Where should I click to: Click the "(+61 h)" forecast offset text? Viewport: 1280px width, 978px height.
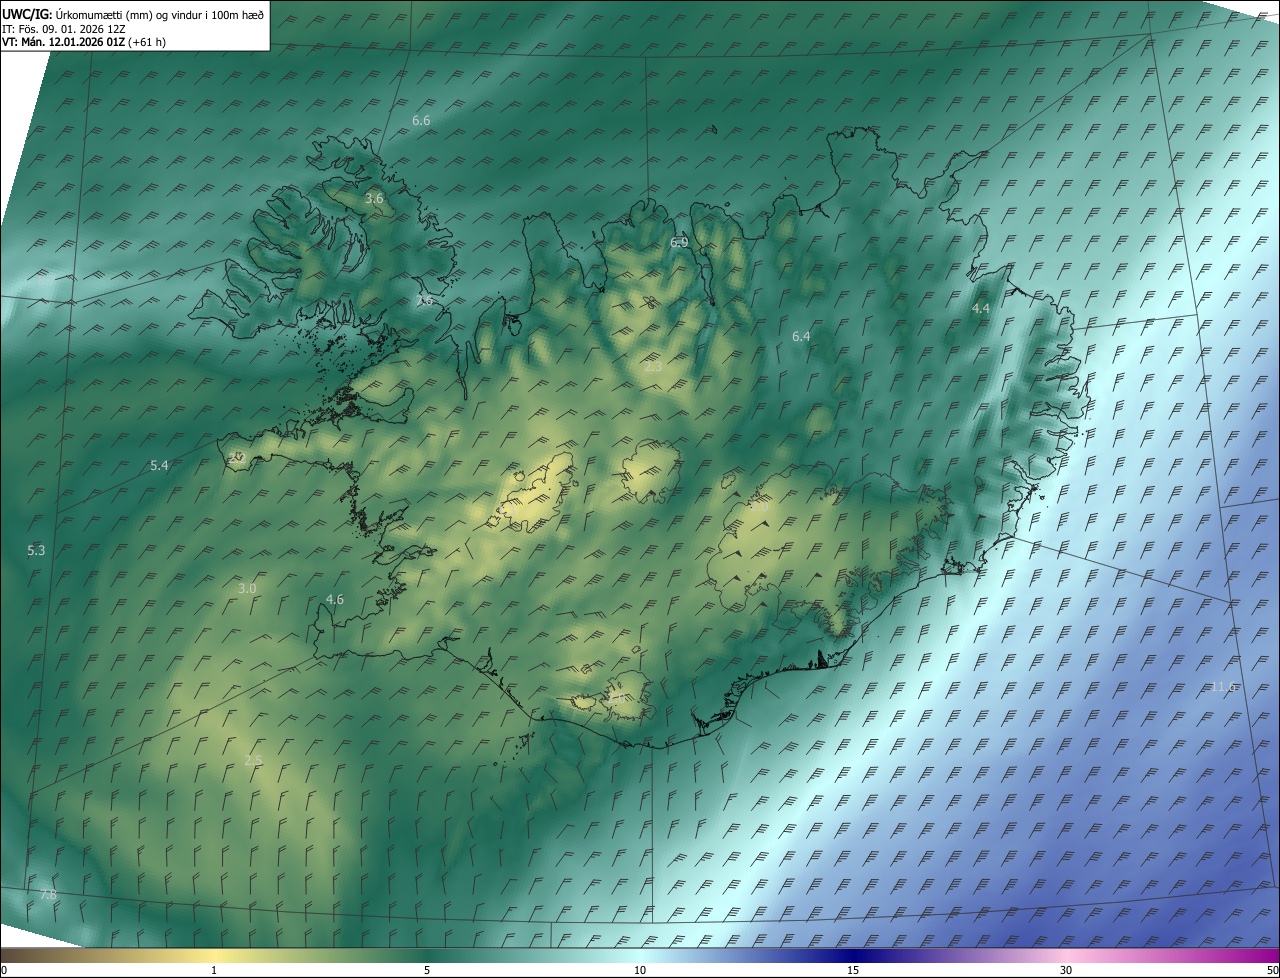pyautogui.click(x=147, y=42)
